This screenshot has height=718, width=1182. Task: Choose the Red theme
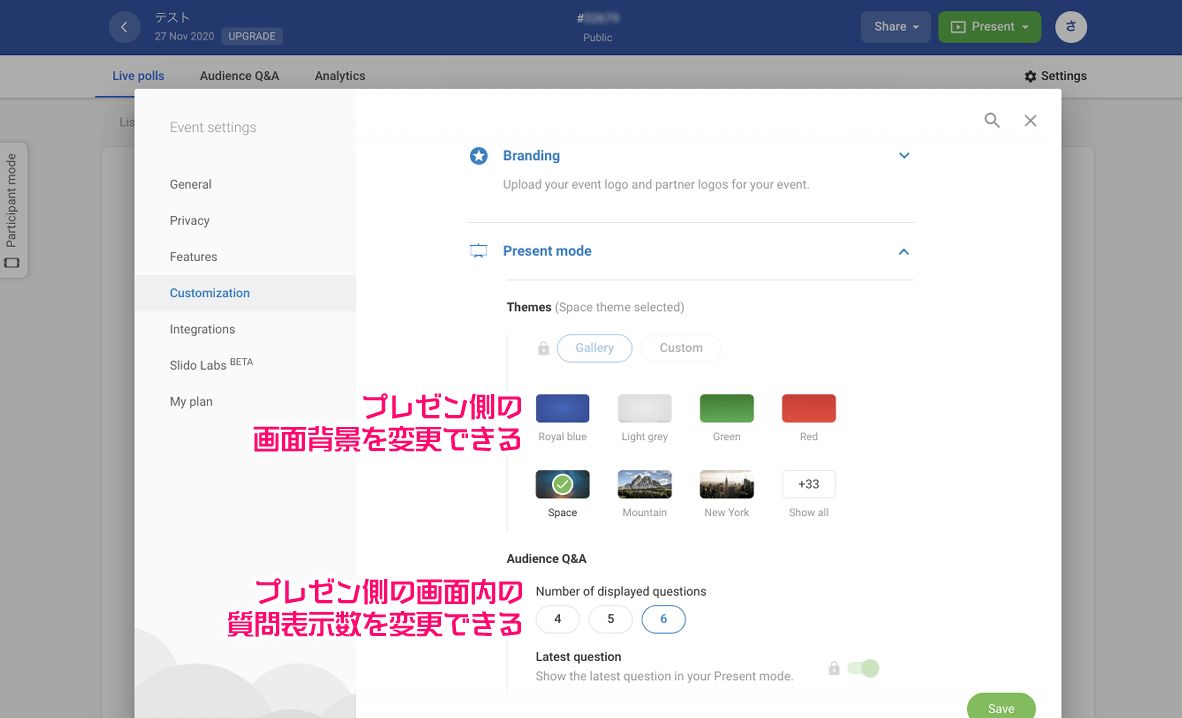[x=809, y=409]
